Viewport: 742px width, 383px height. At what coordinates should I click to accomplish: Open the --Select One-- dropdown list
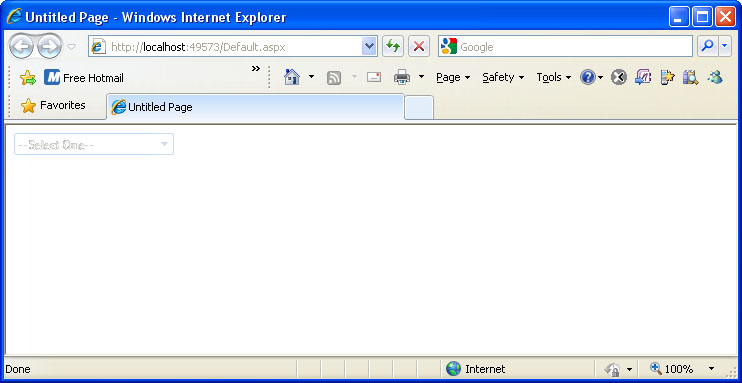click(94, 144)
